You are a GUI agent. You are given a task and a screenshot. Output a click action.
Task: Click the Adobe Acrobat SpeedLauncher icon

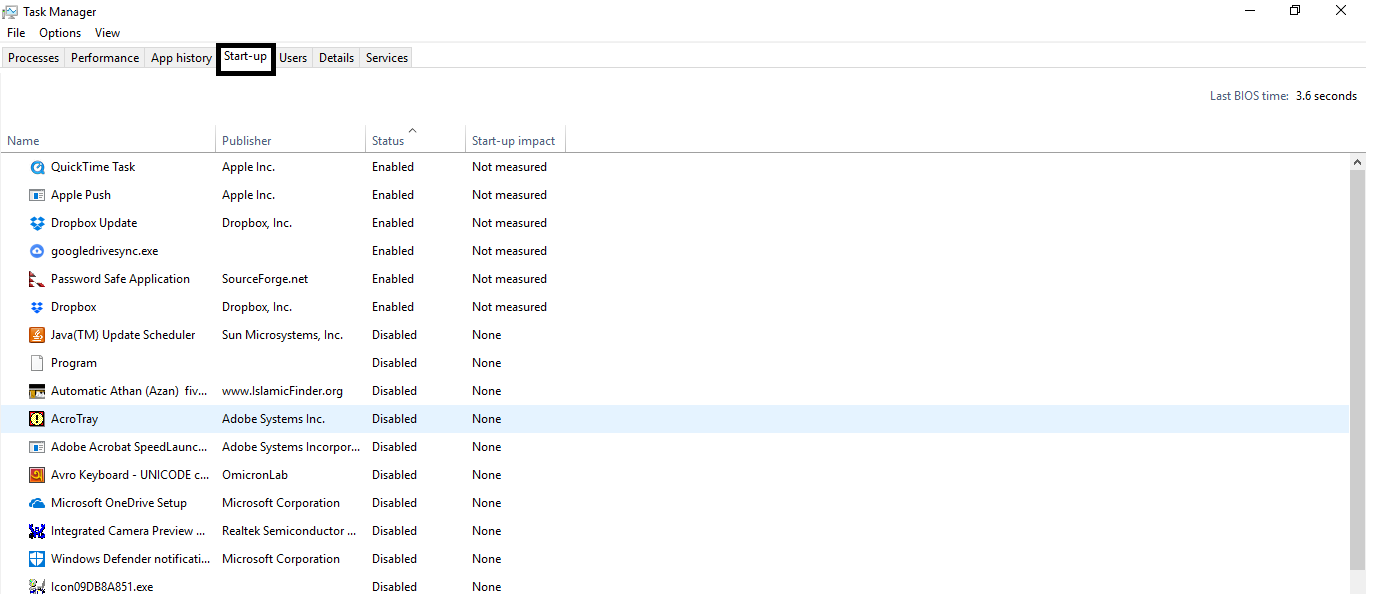pyautogui.click(x=37, y=447)
